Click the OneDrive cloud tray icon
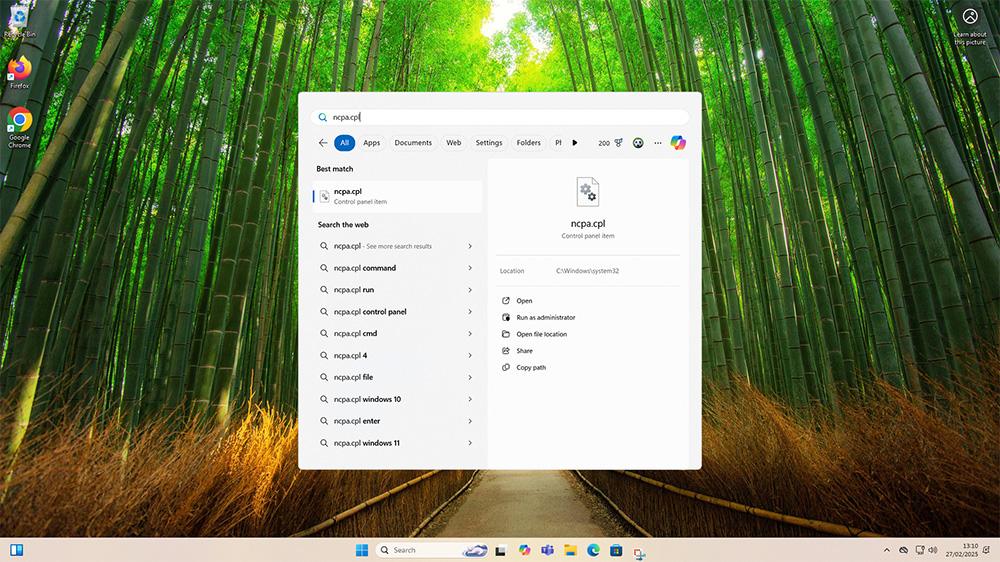This screenshot has height=562, width=1000. click(903, 550)
